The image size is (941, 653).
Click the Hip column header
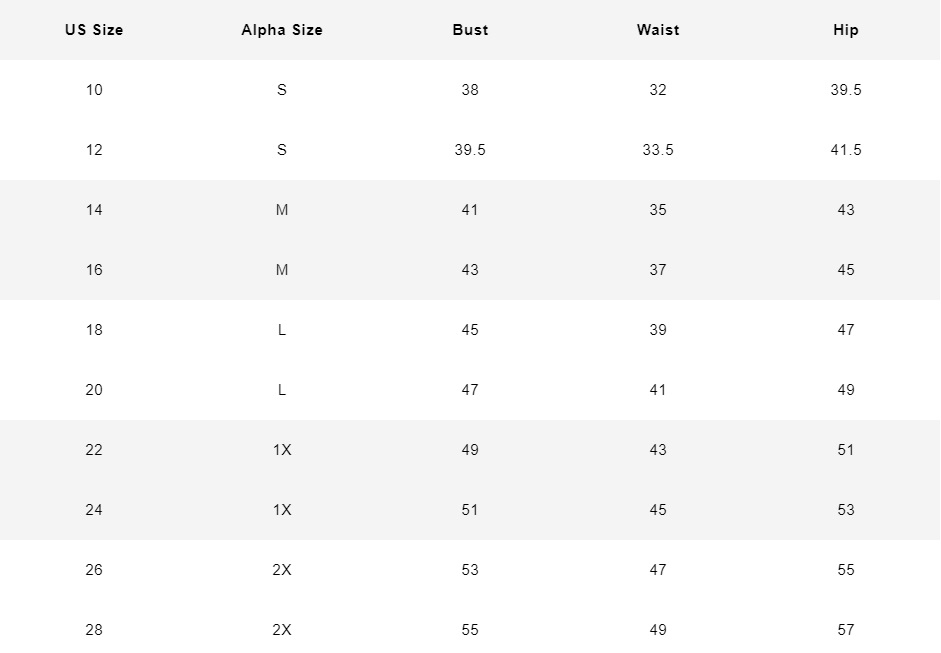tap(846, 30)
